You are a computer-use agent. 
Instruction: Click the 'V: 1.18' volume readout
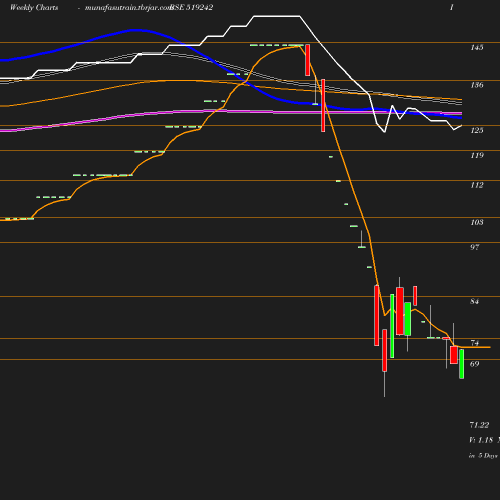pos(481,440)
